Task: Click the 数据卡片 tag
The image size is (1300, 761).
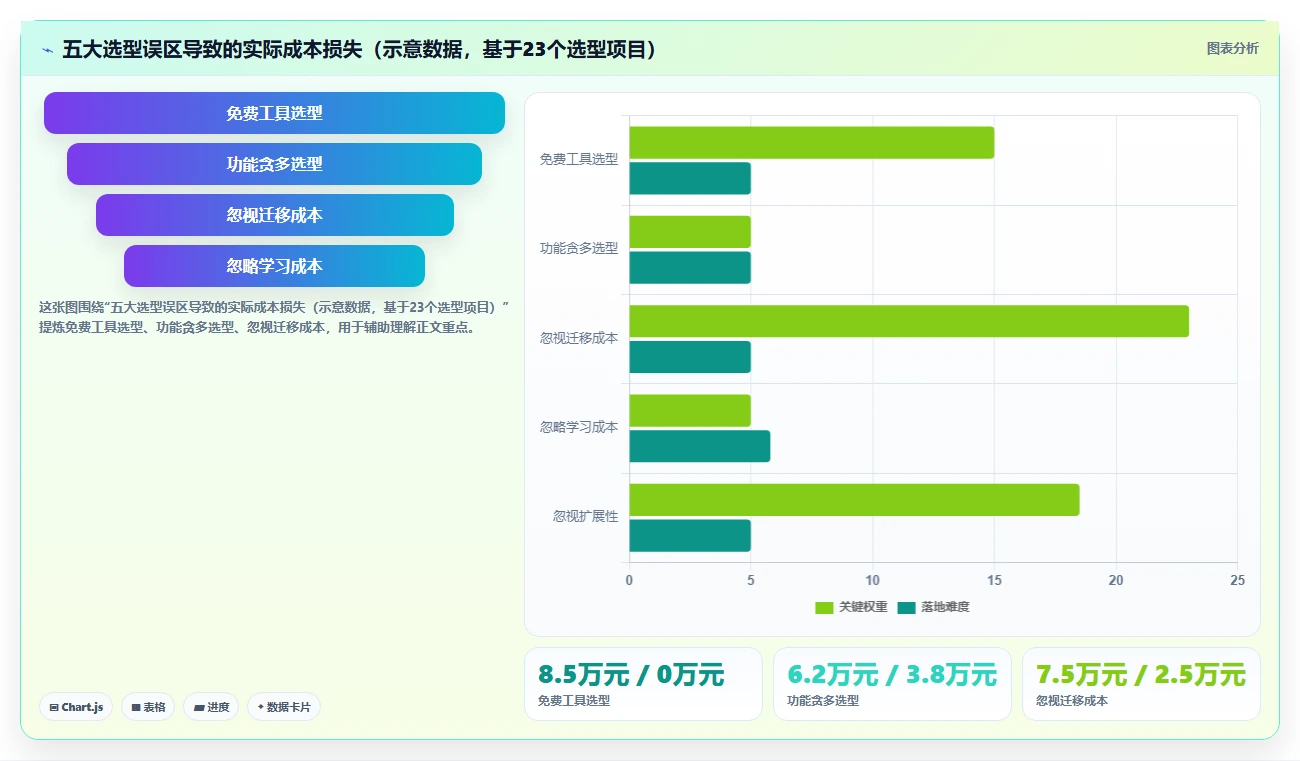Action: pos(284,707)
